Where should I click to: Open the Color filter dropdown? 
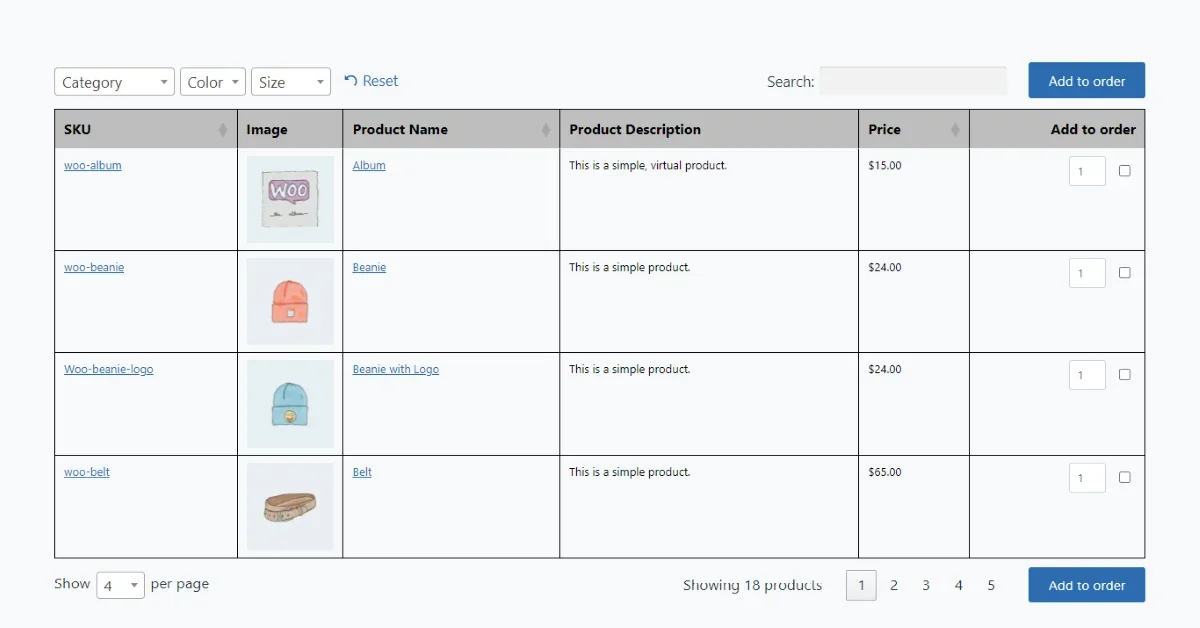(x=212, y=81)
